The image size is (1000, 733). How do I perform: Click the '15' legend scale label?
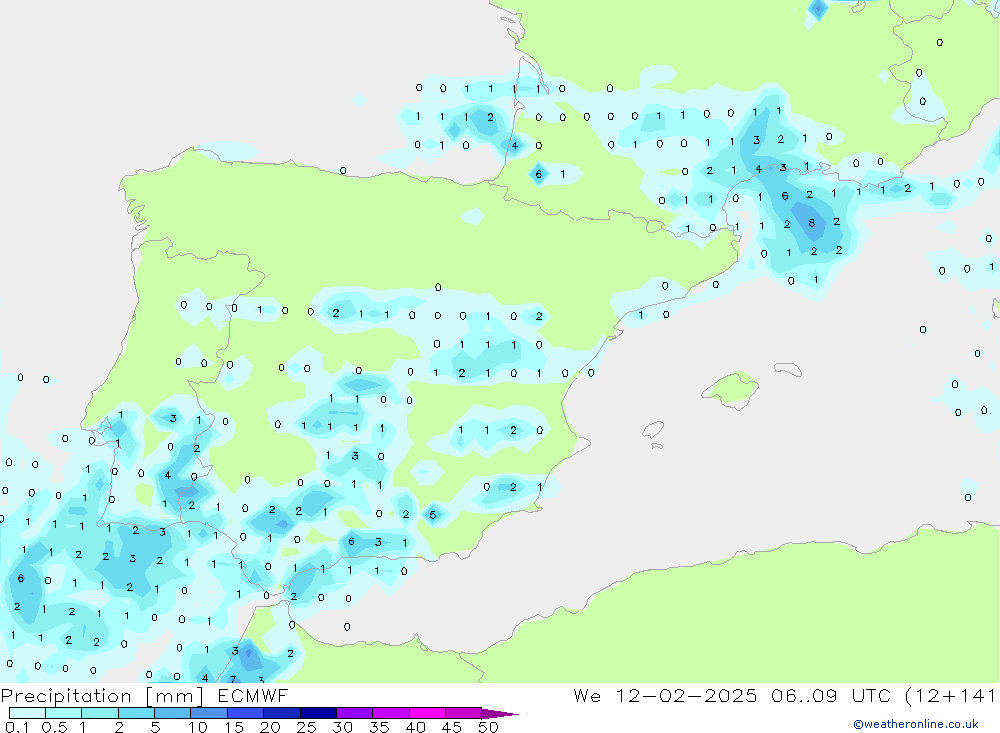[234, 727]
